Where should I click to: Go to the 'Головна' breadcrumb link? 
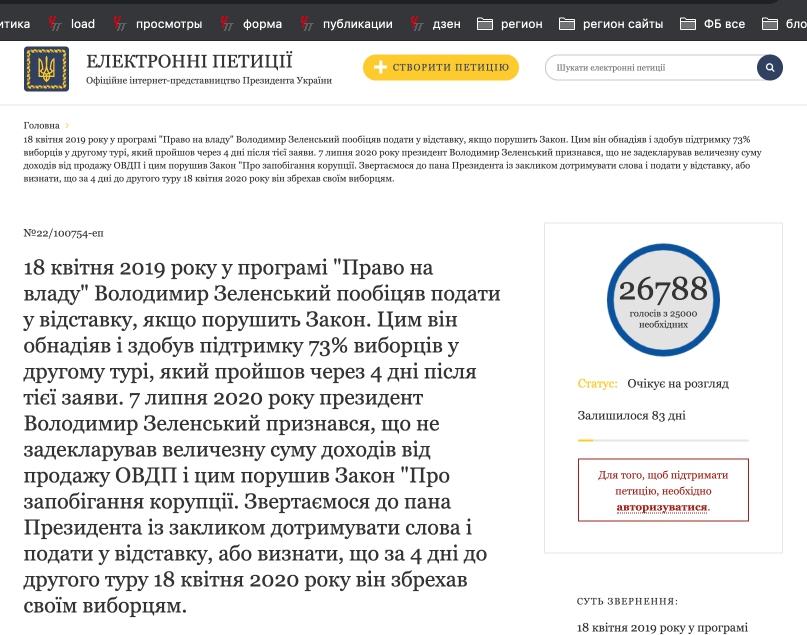(41, 126)
